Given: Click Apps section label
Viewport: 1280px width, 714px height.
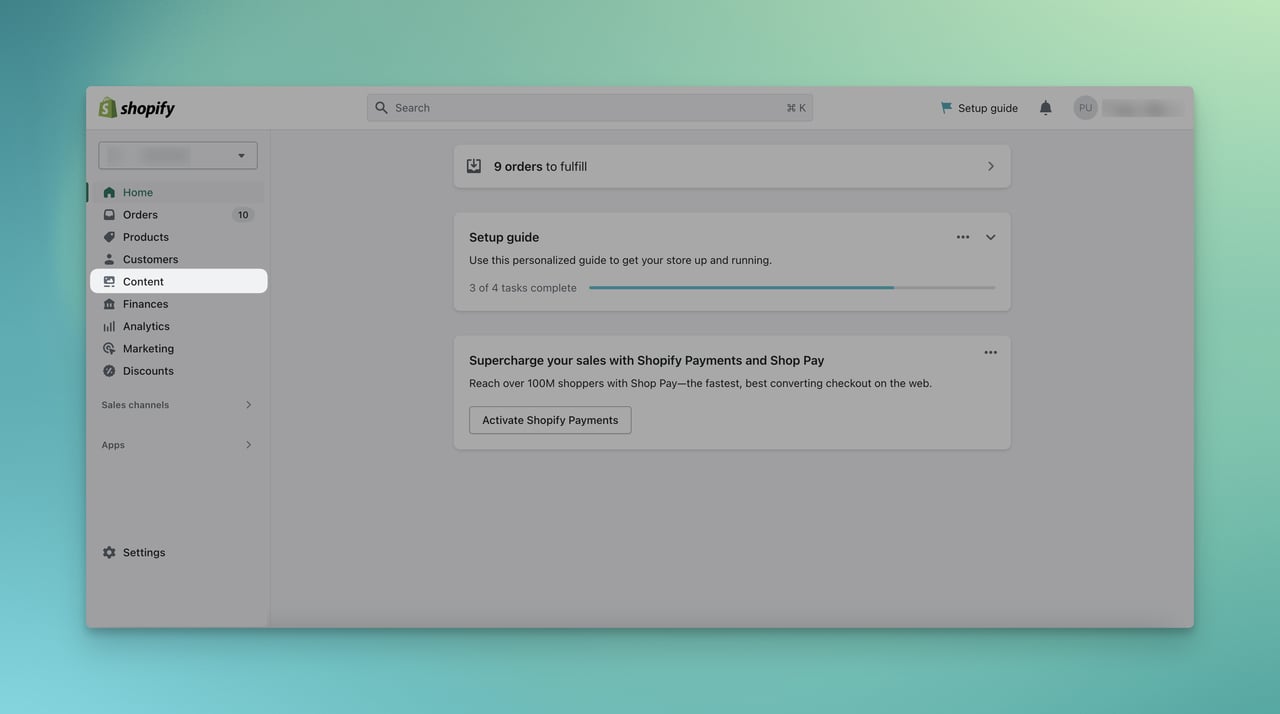Looking at the screenshot, I should tap(113, 445).
